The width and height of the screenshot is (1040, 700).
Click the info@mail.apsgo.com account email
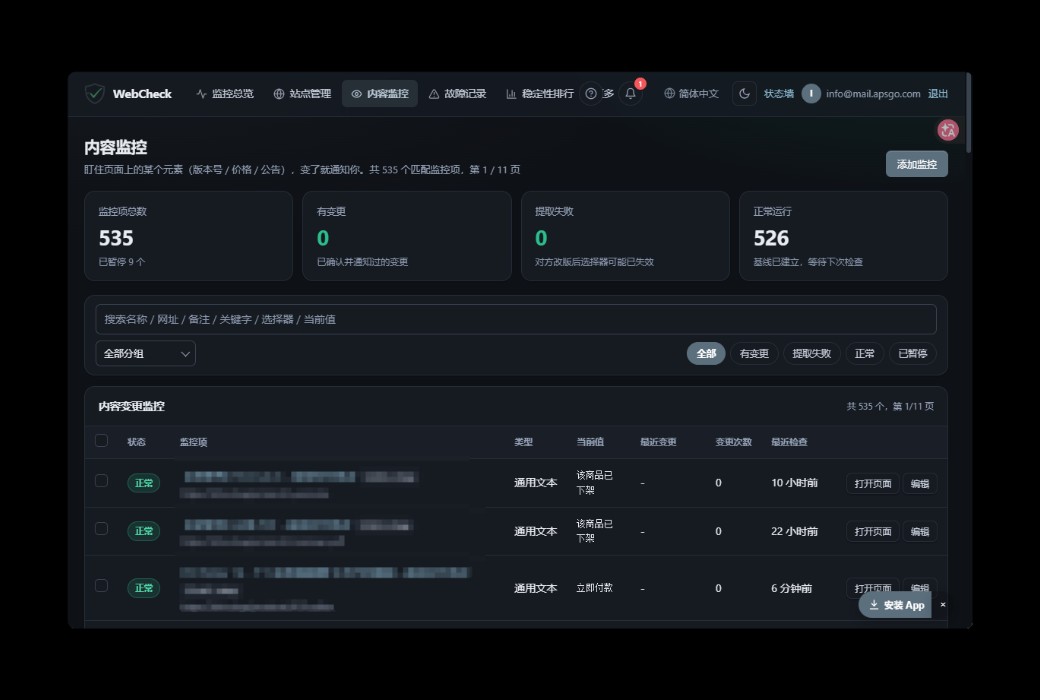[x=873, y=94]
